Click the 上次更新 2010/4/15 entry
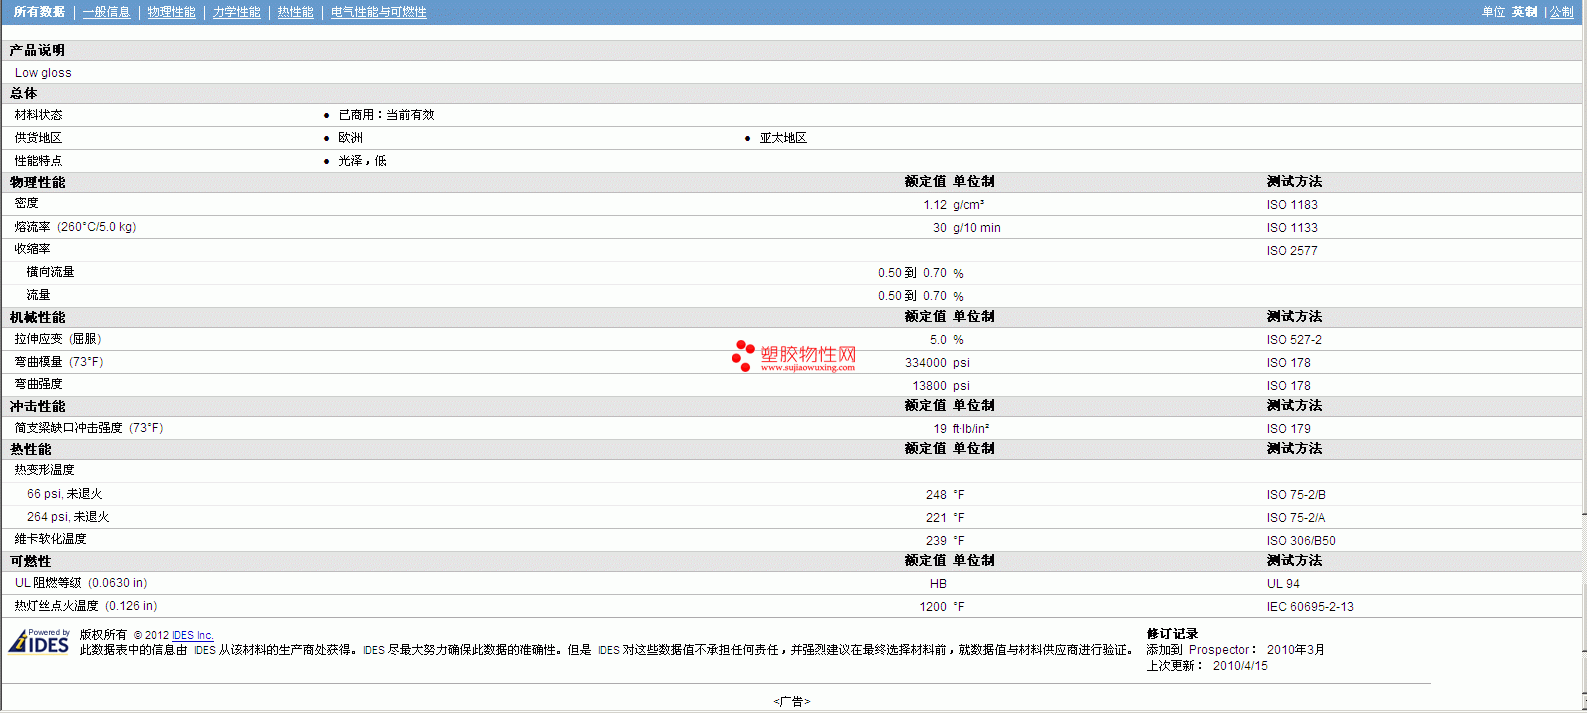 click(x=1207, y=666)
